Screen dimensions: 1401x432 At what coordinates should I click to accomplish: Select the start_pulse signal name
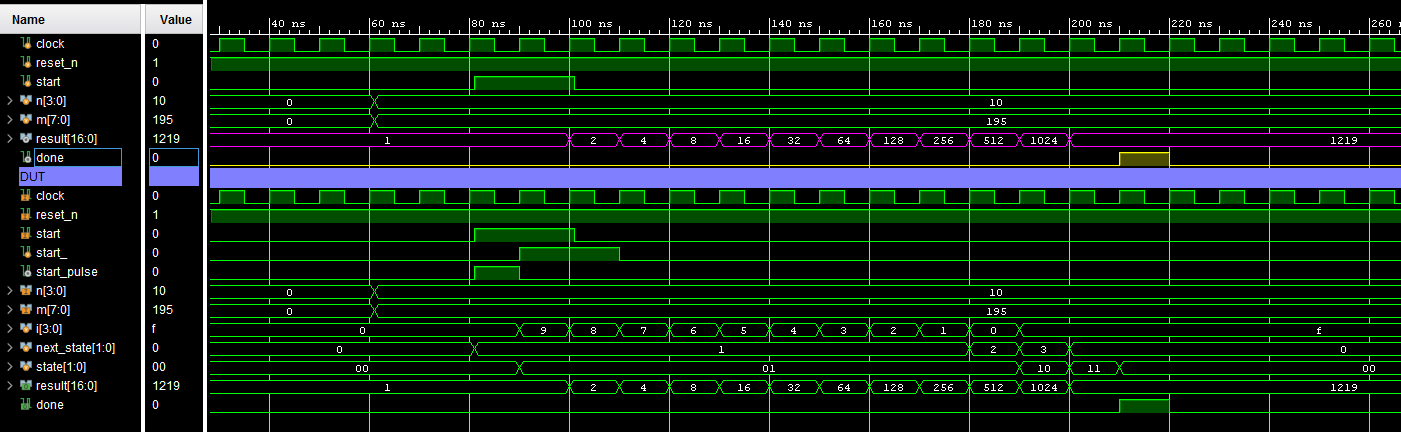pos(67,272)
